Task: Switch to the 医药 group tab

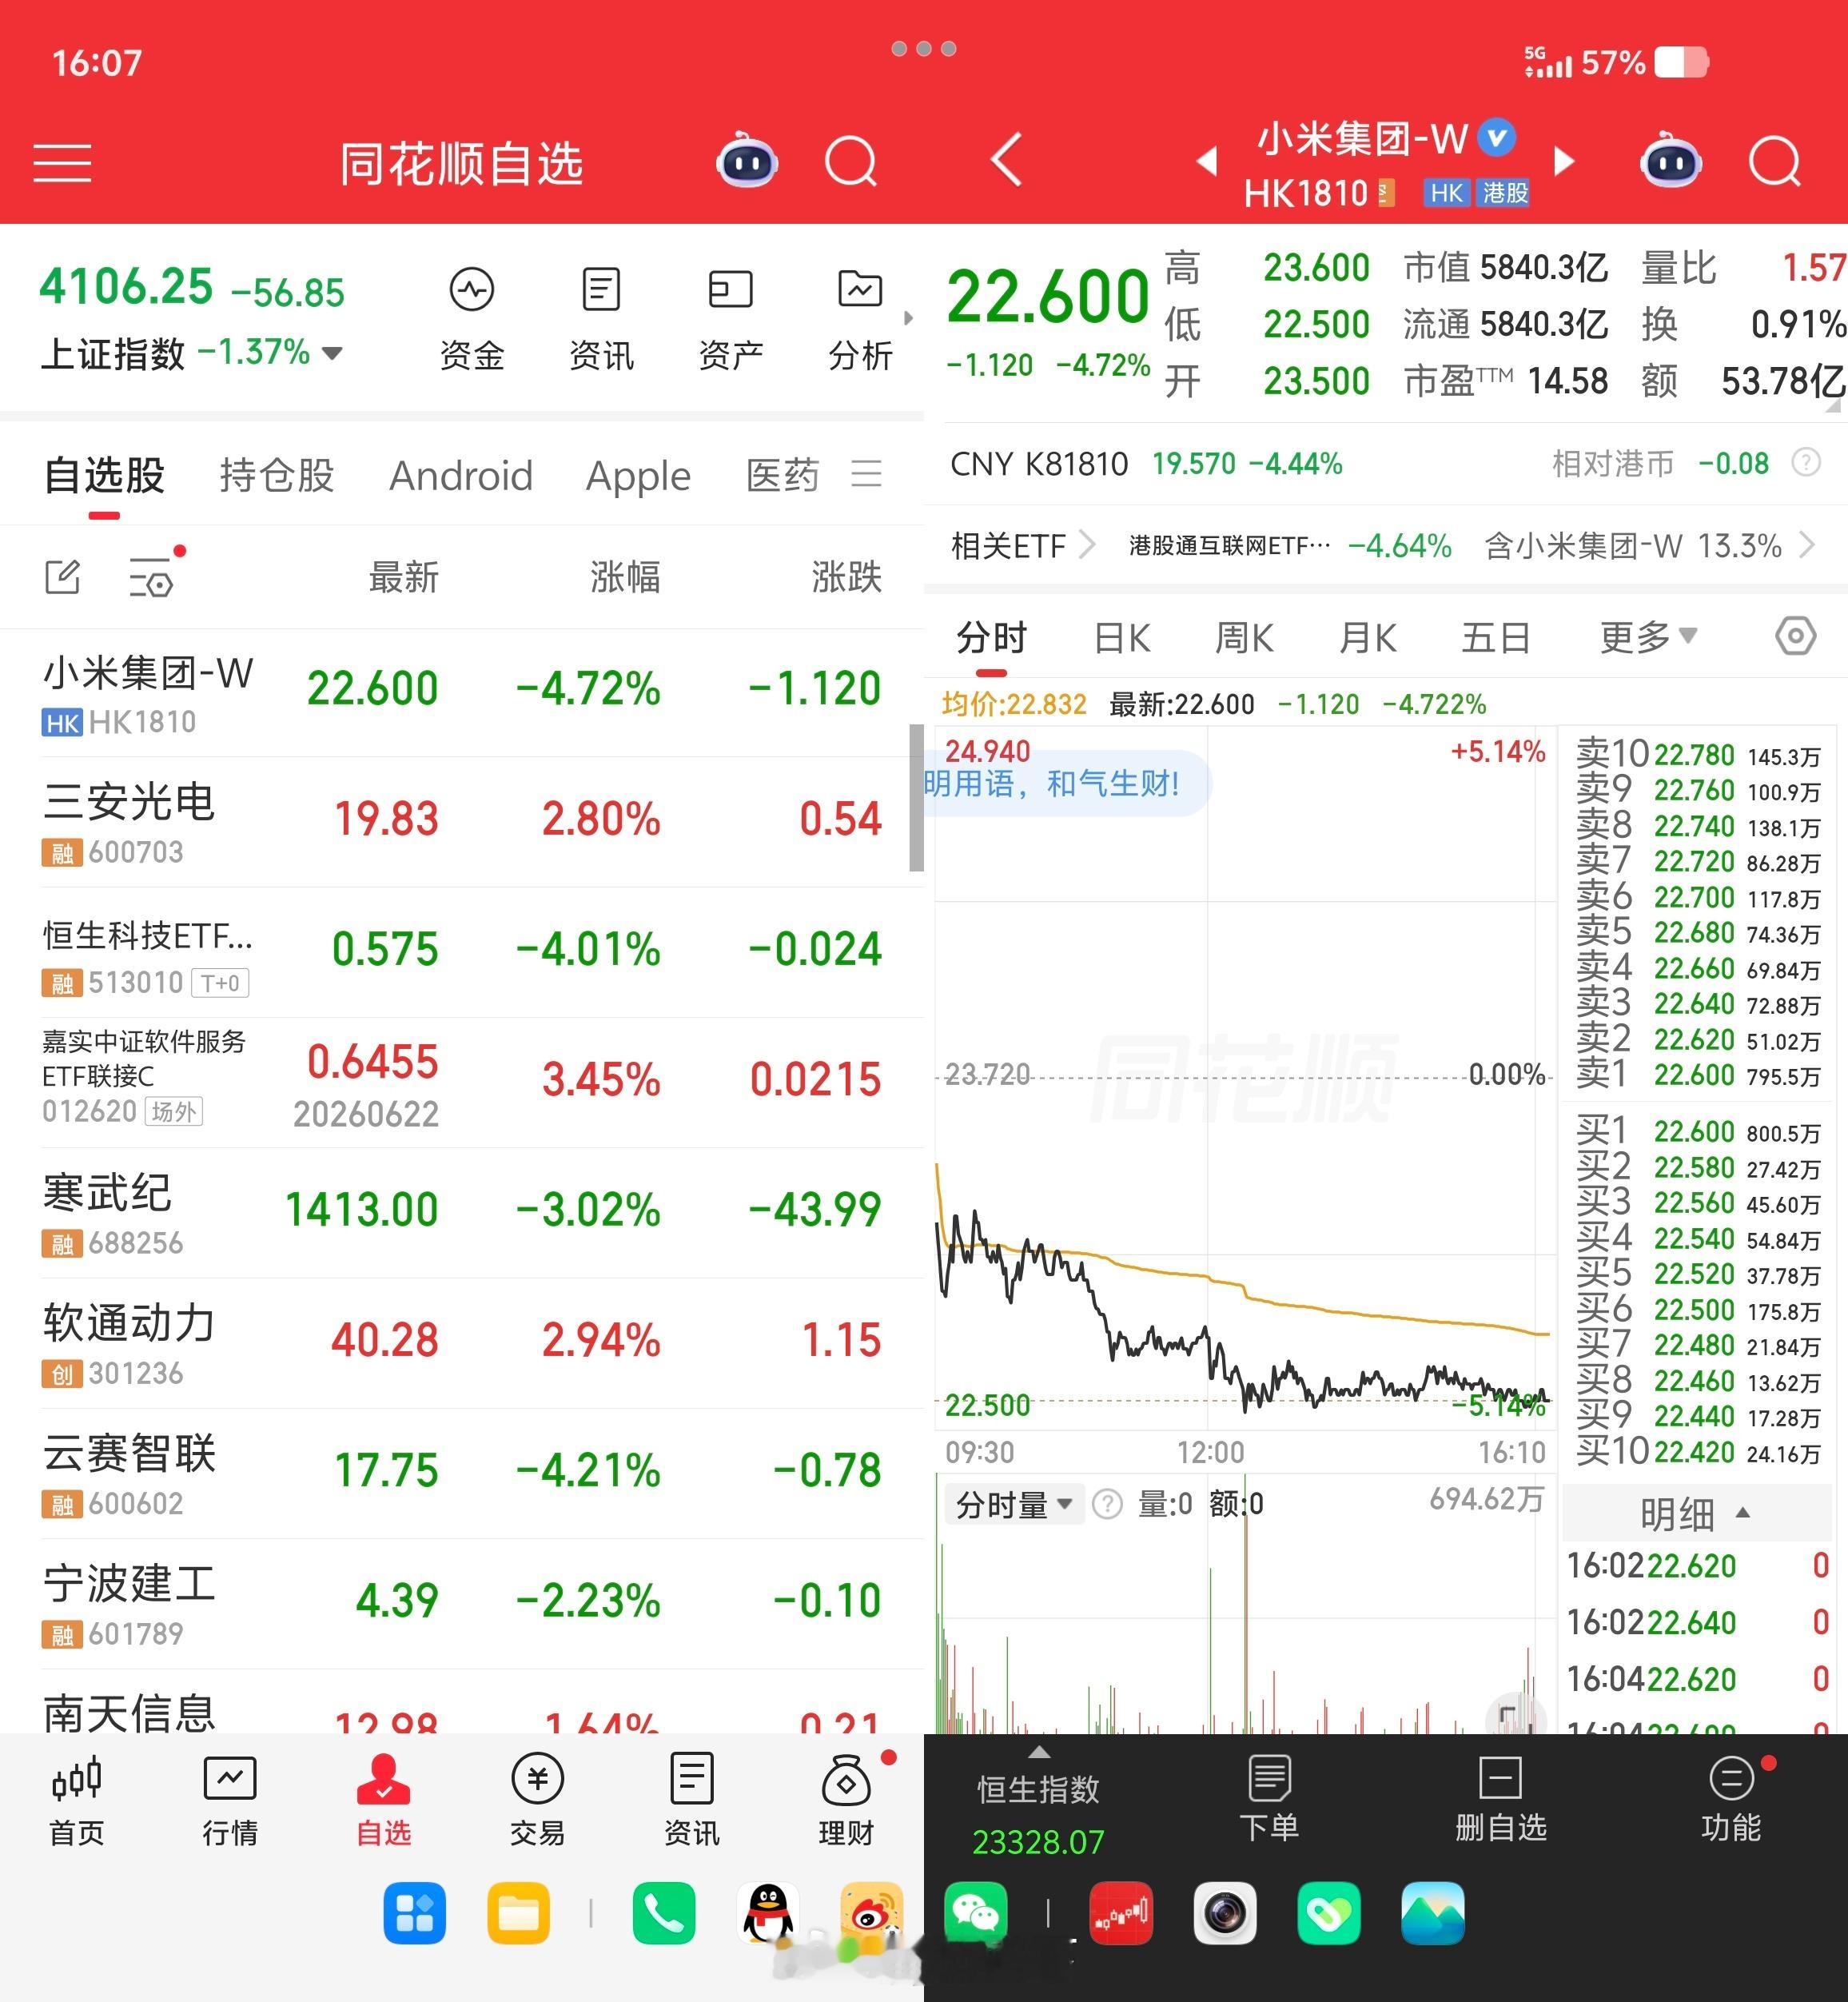Action: tap(782, 475)
